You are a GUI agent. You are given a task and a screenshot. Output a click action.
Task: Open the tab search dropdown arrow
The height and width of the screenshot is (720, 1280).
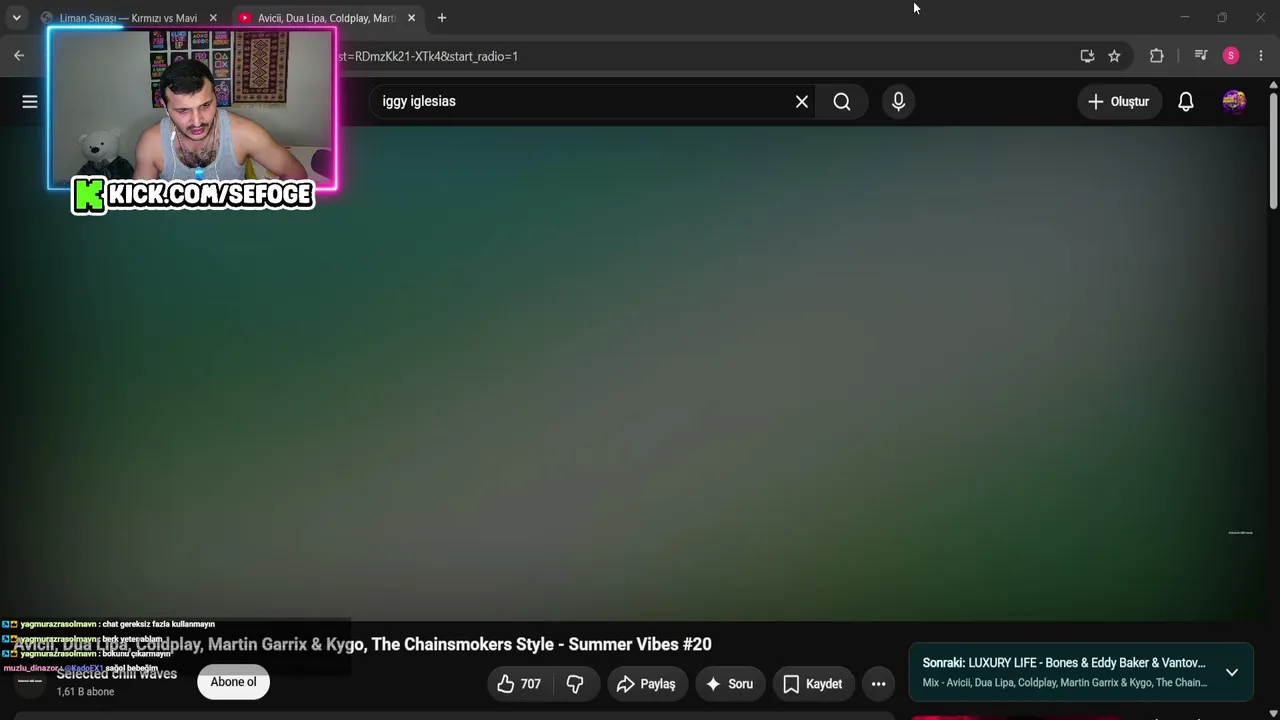tap(16, 18)
